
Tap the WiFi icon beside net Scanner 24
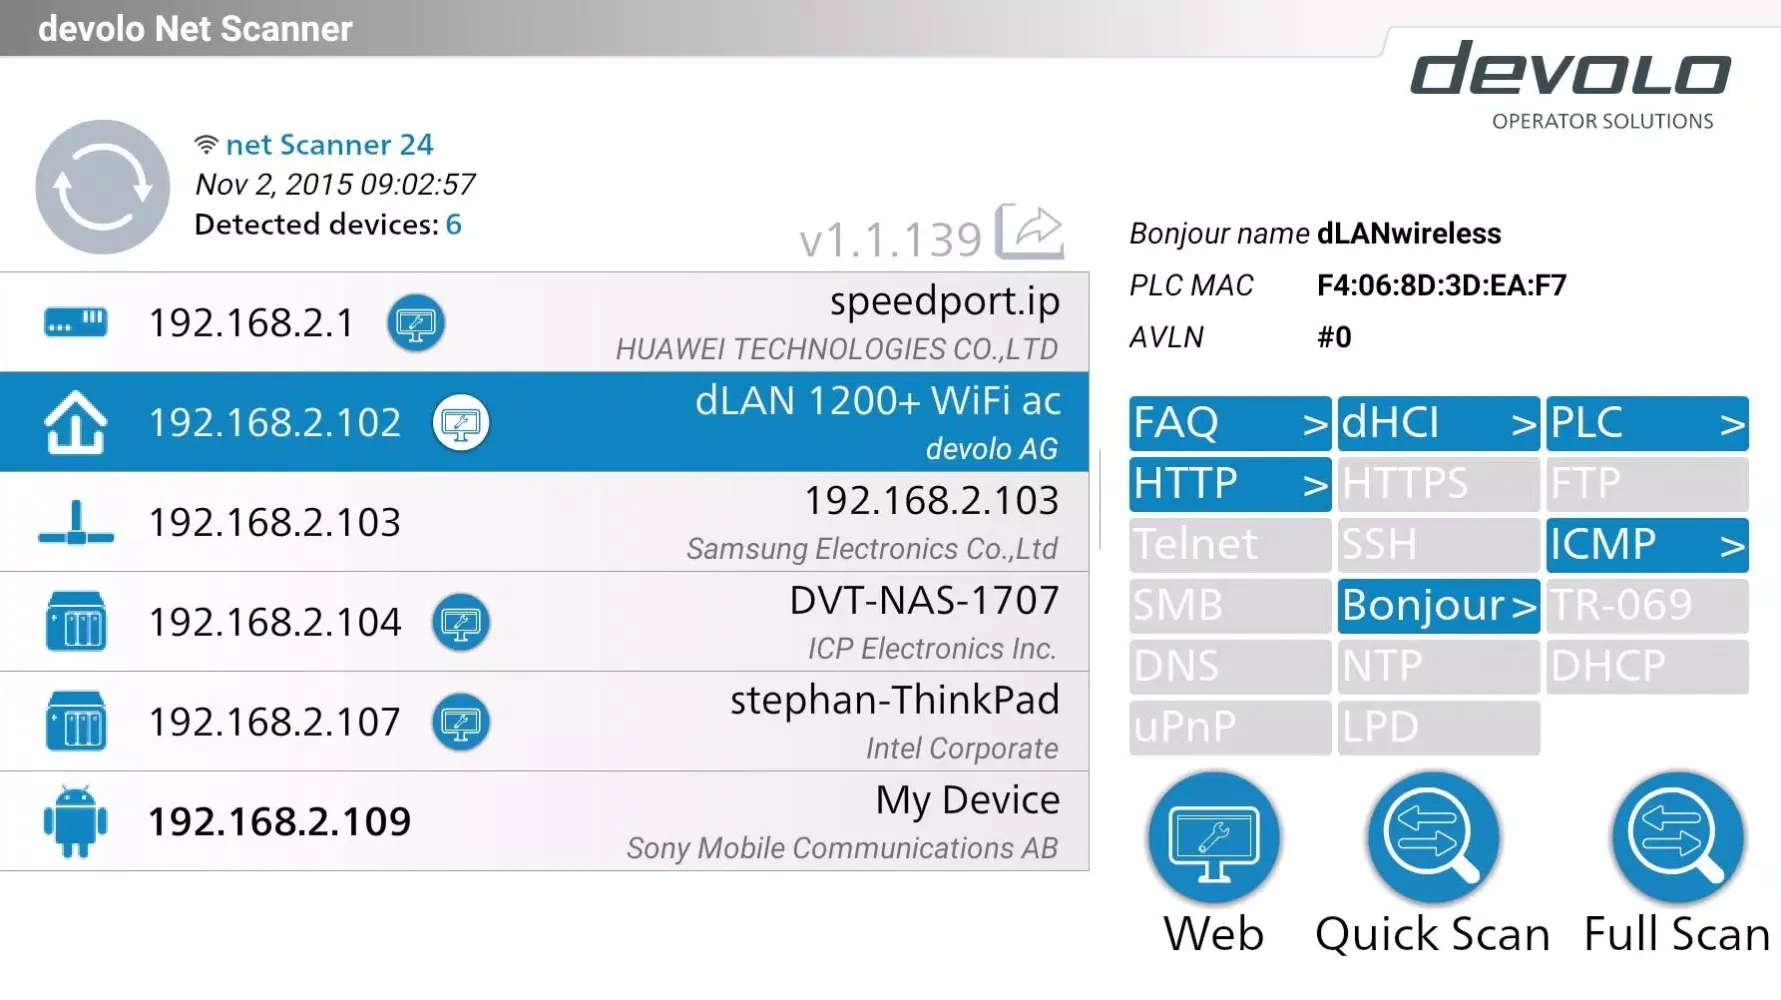(x=206, y=145)
